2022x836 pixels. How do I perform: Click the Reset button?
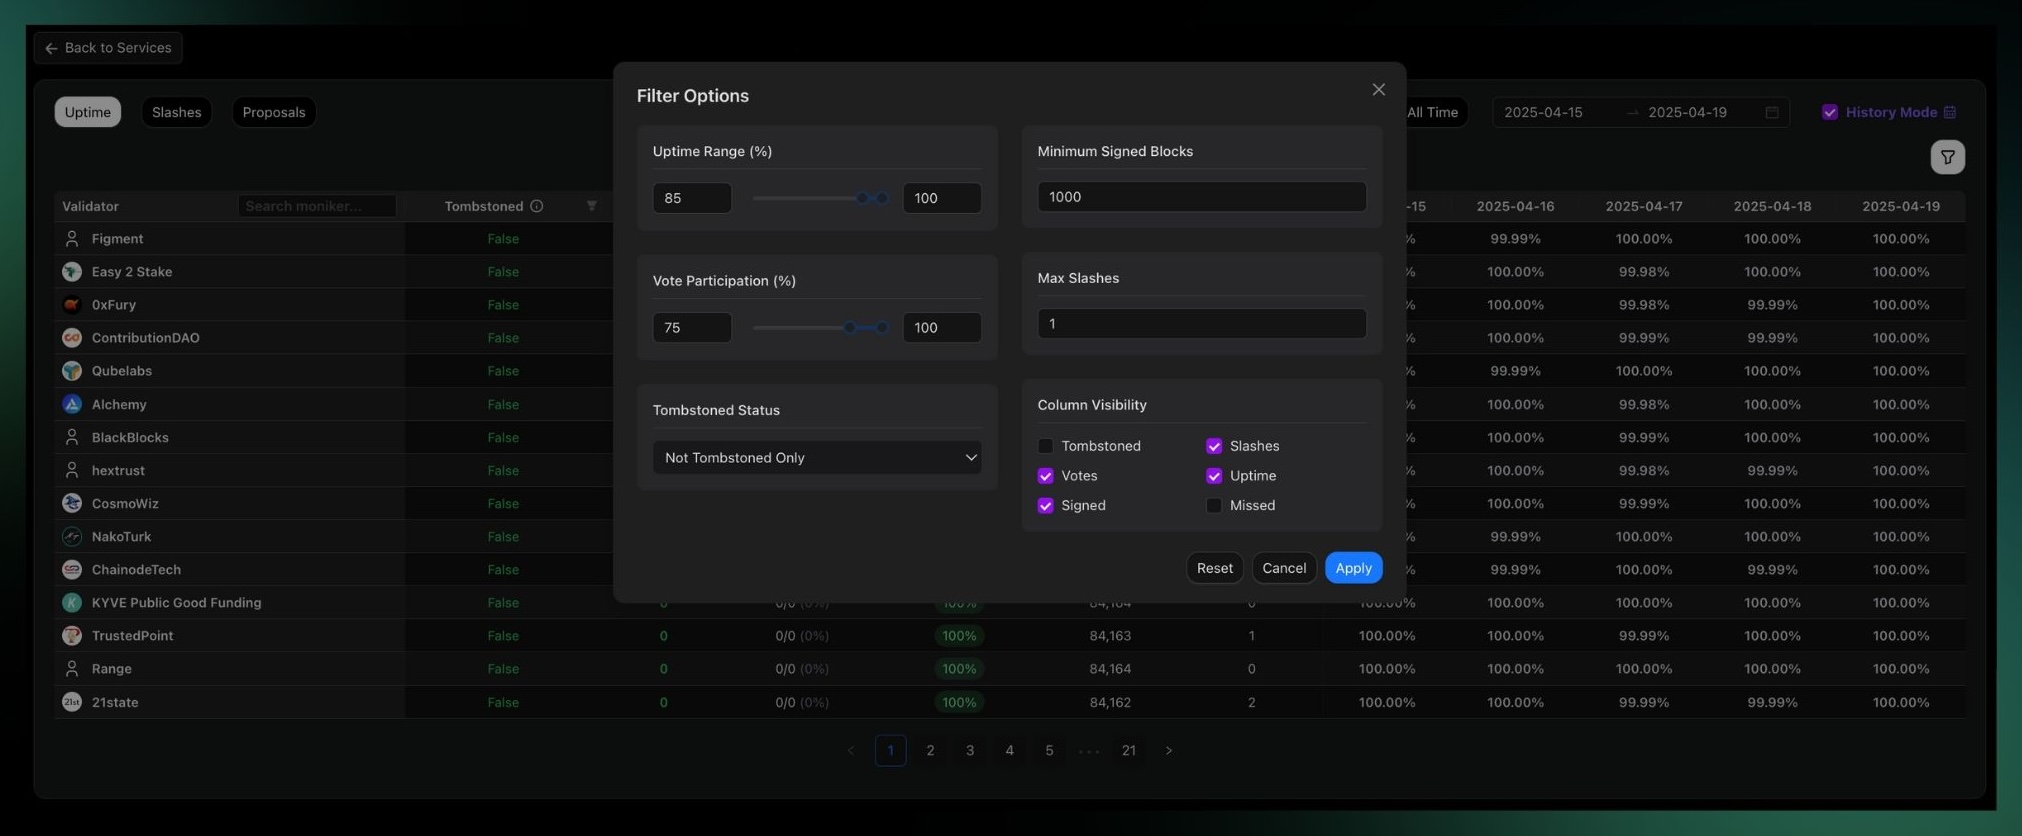[1215, 568]
